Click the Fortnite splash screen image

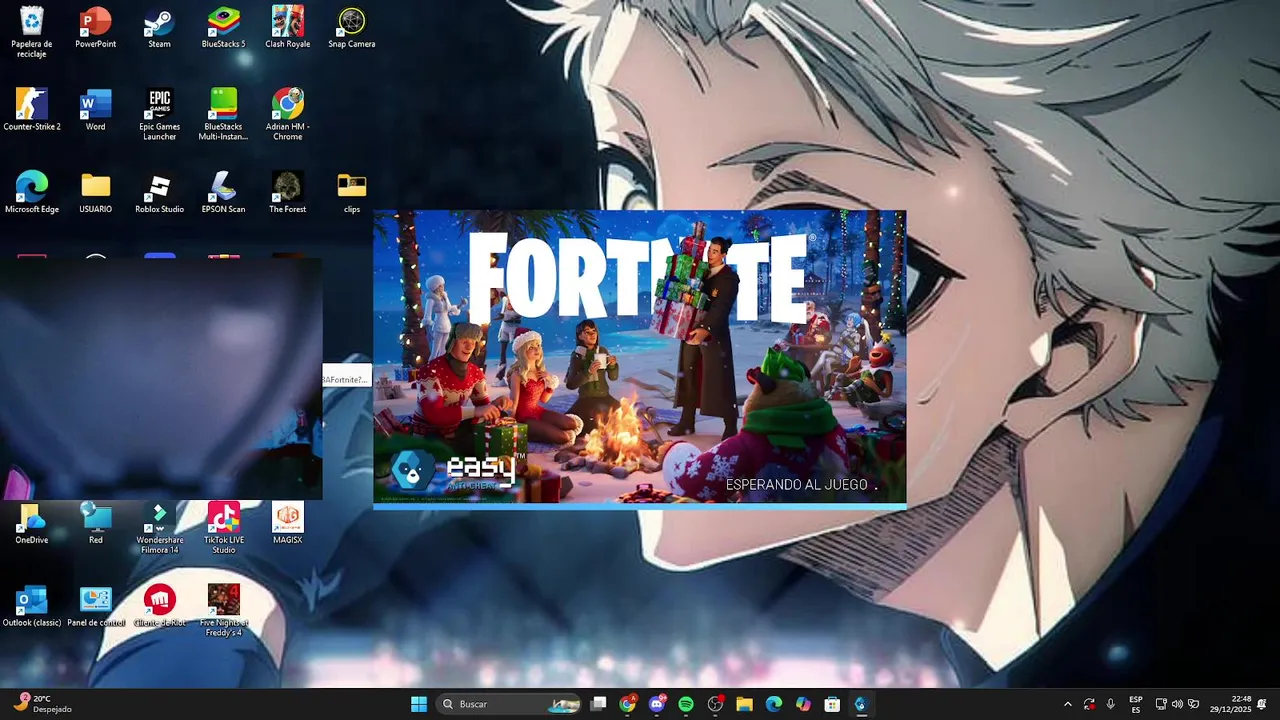[640, 357]
